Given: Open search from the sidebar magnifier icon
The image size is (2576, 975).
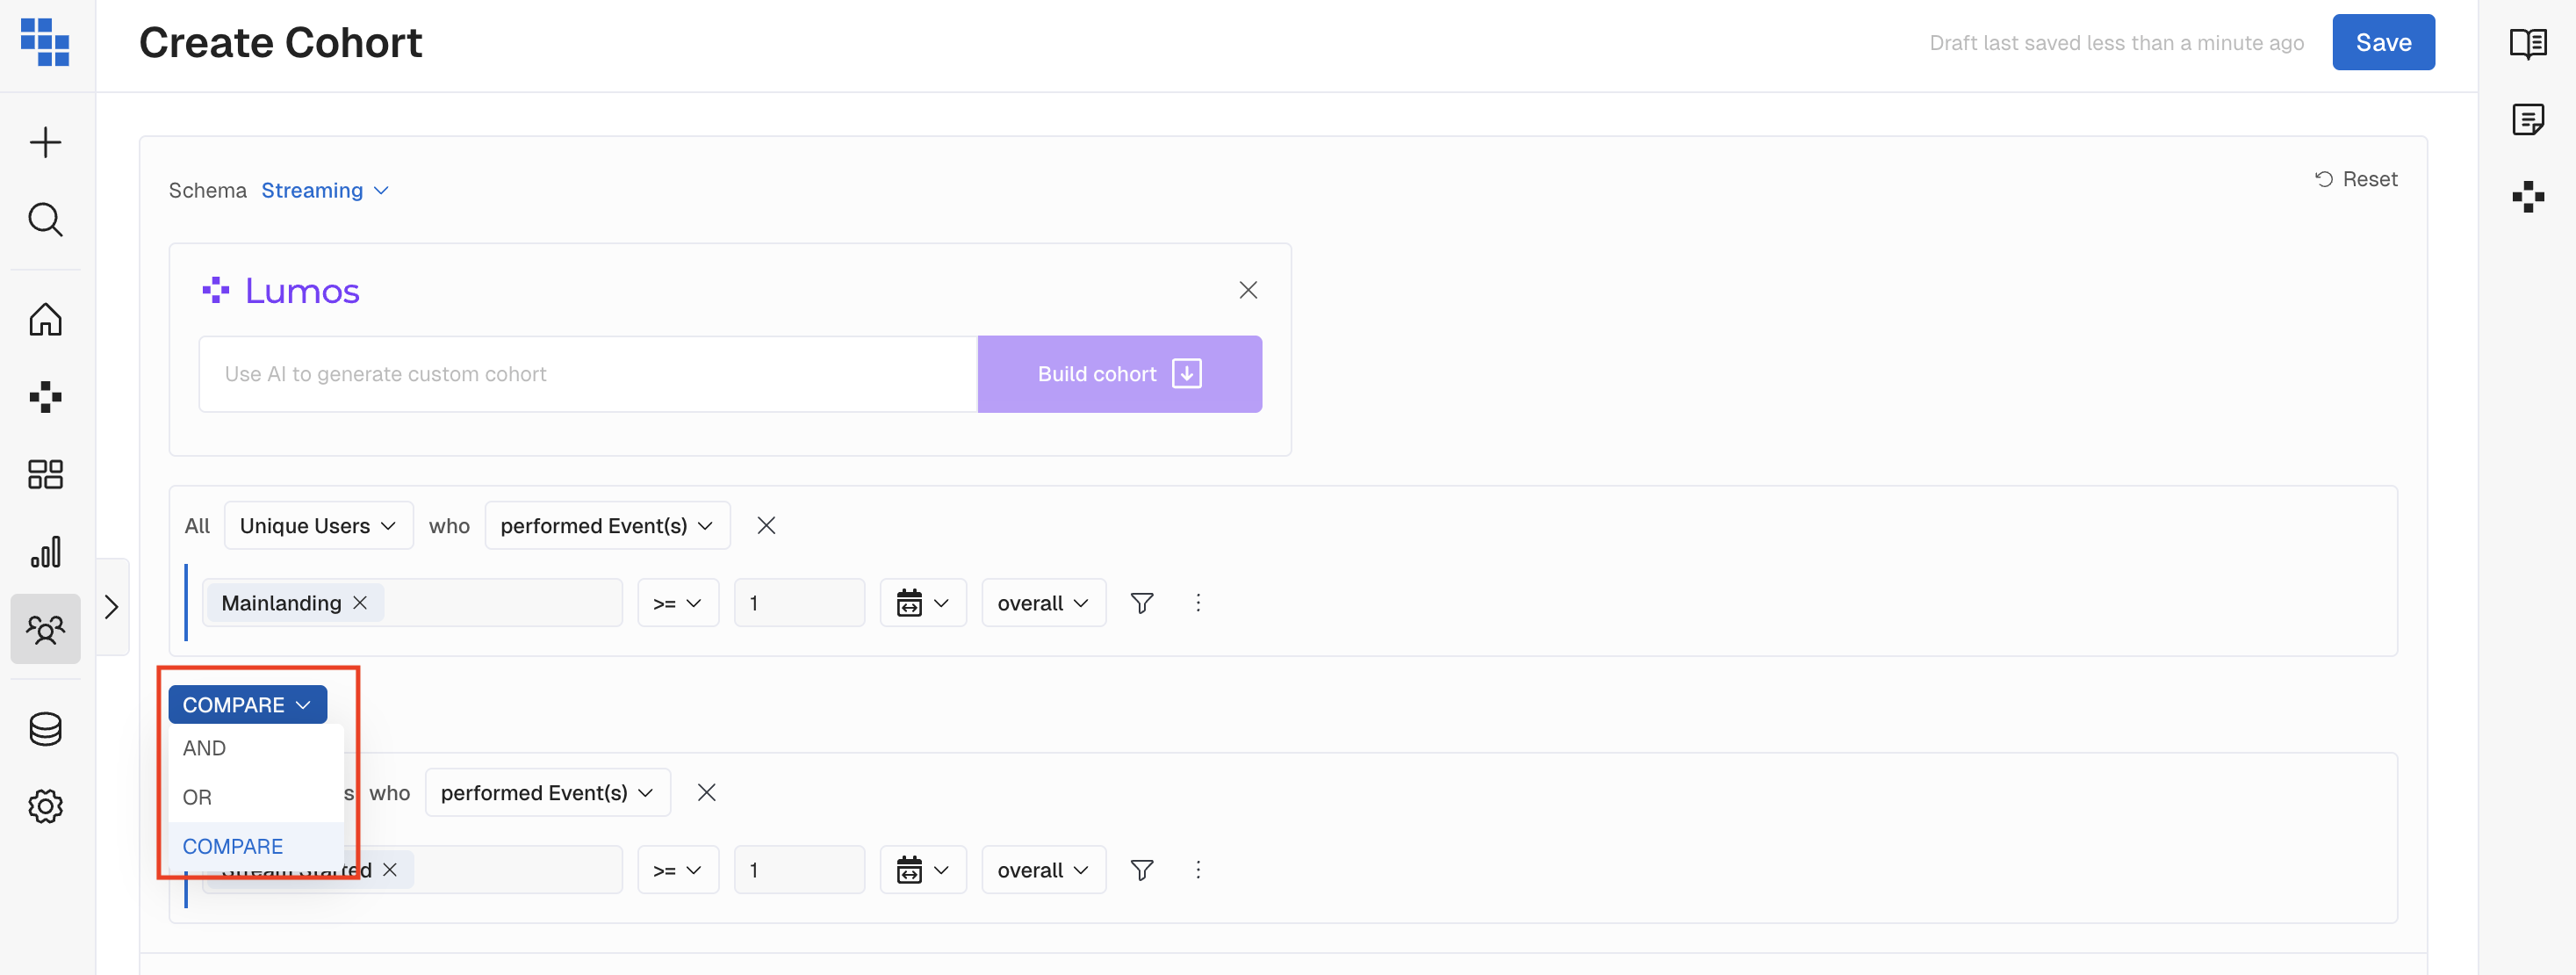Looking at the screenshot, I should coord(45,219).
